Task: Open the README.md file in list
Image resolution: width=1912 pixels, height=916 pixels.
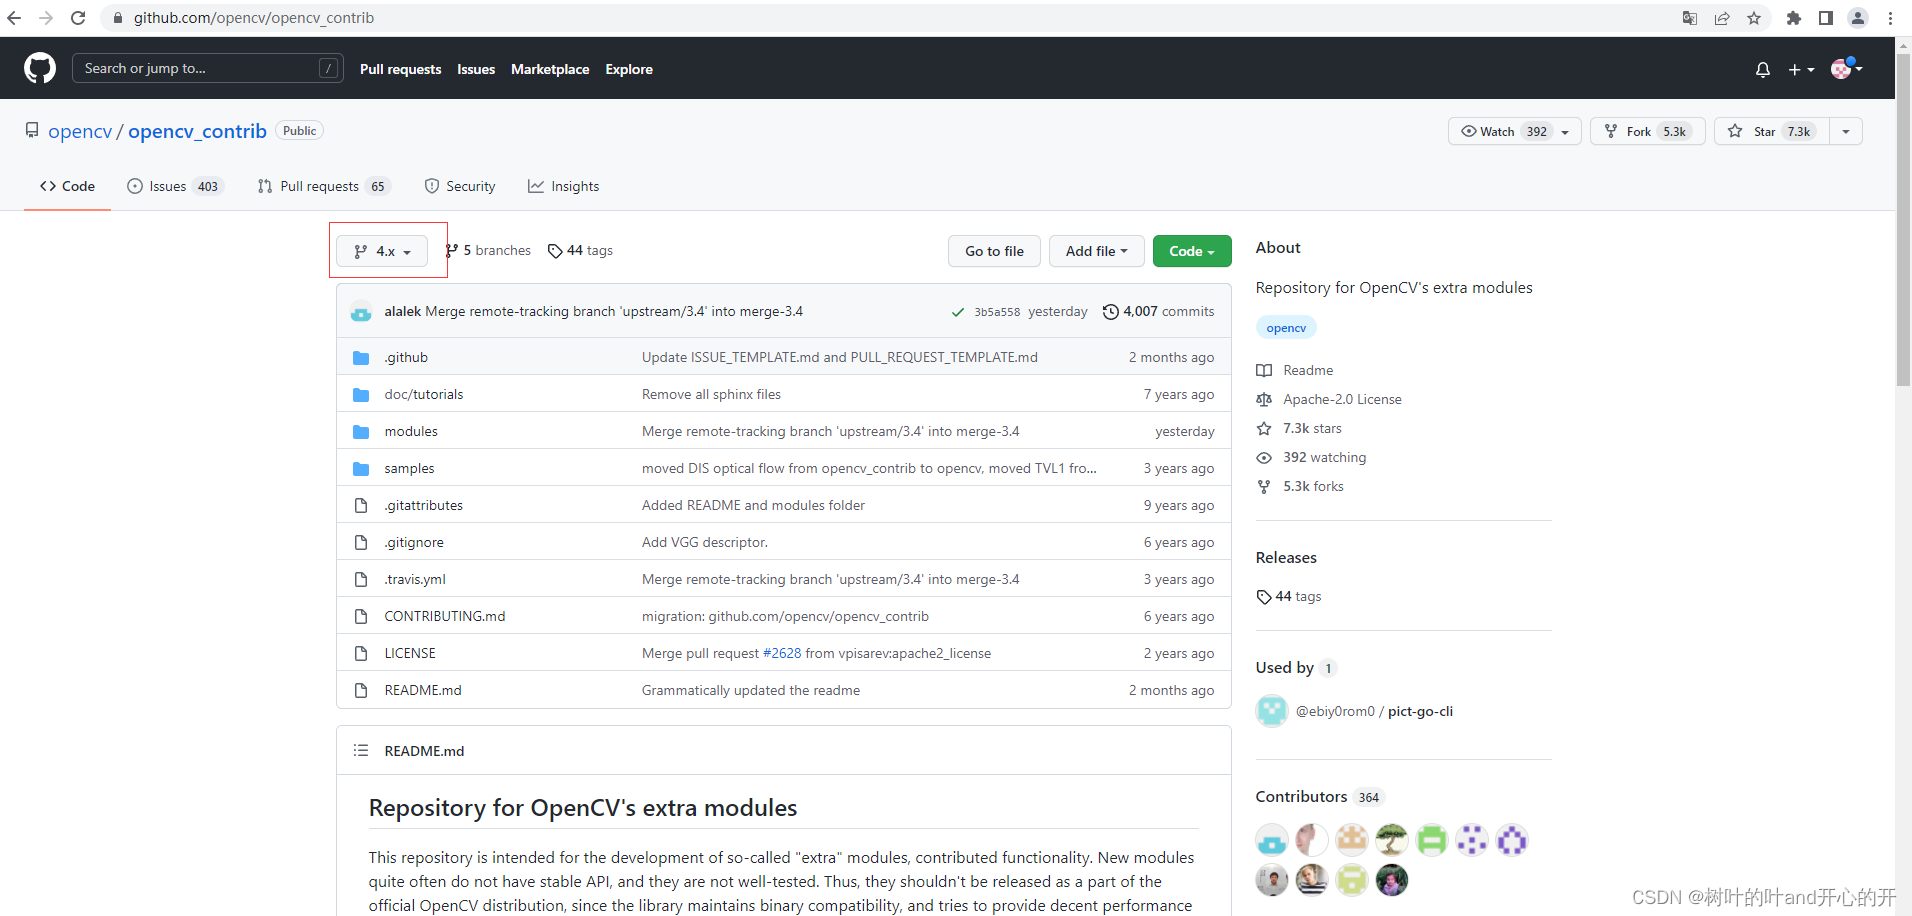Action: [423, 690]
